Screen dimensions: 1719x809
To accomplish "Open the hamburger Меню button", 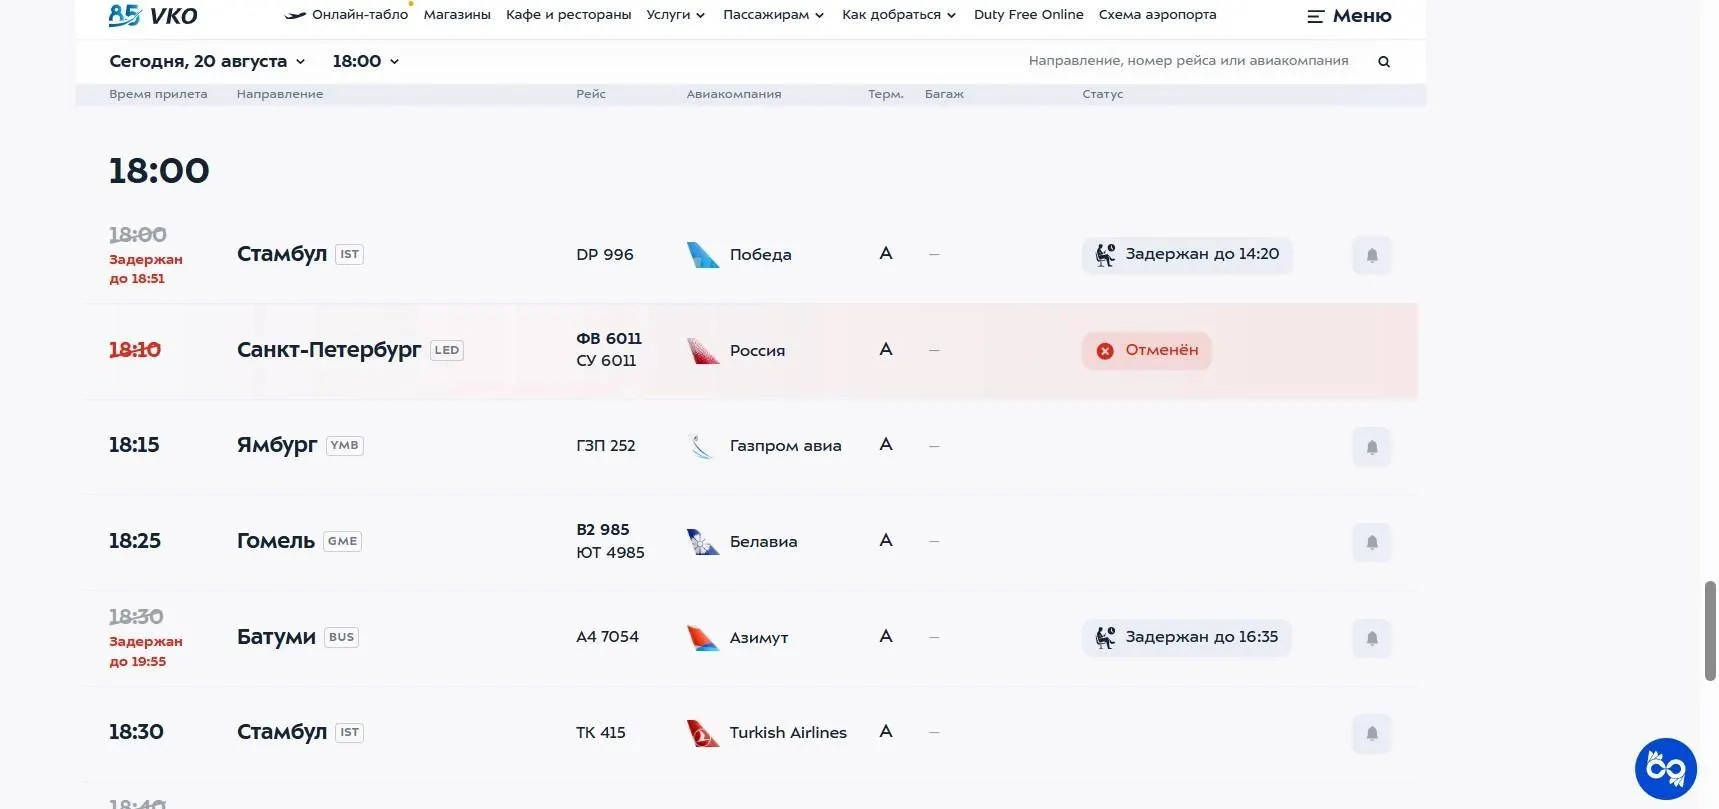I will pyautogui.click(x=1349, y=16).
